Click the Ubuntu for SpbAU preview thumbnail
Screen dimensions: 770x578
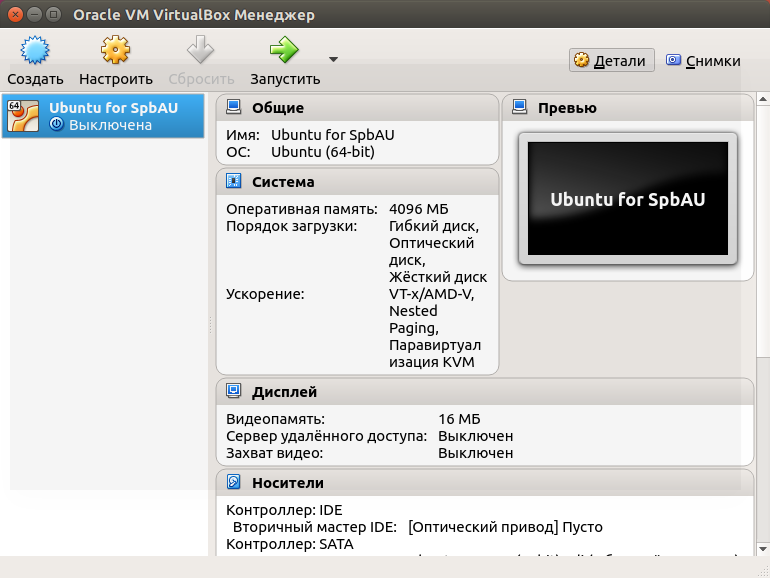pyautogui.click(x=627, y=198)
